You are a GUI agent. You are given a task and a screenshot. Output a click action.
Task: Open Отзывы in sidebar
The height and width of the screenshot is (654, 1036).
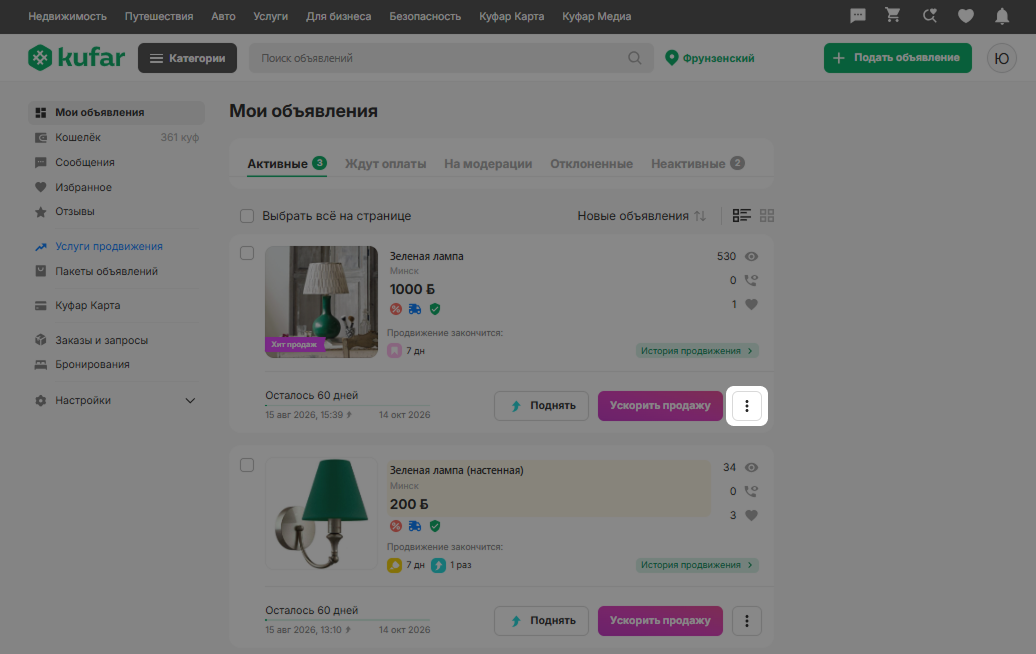75,211
